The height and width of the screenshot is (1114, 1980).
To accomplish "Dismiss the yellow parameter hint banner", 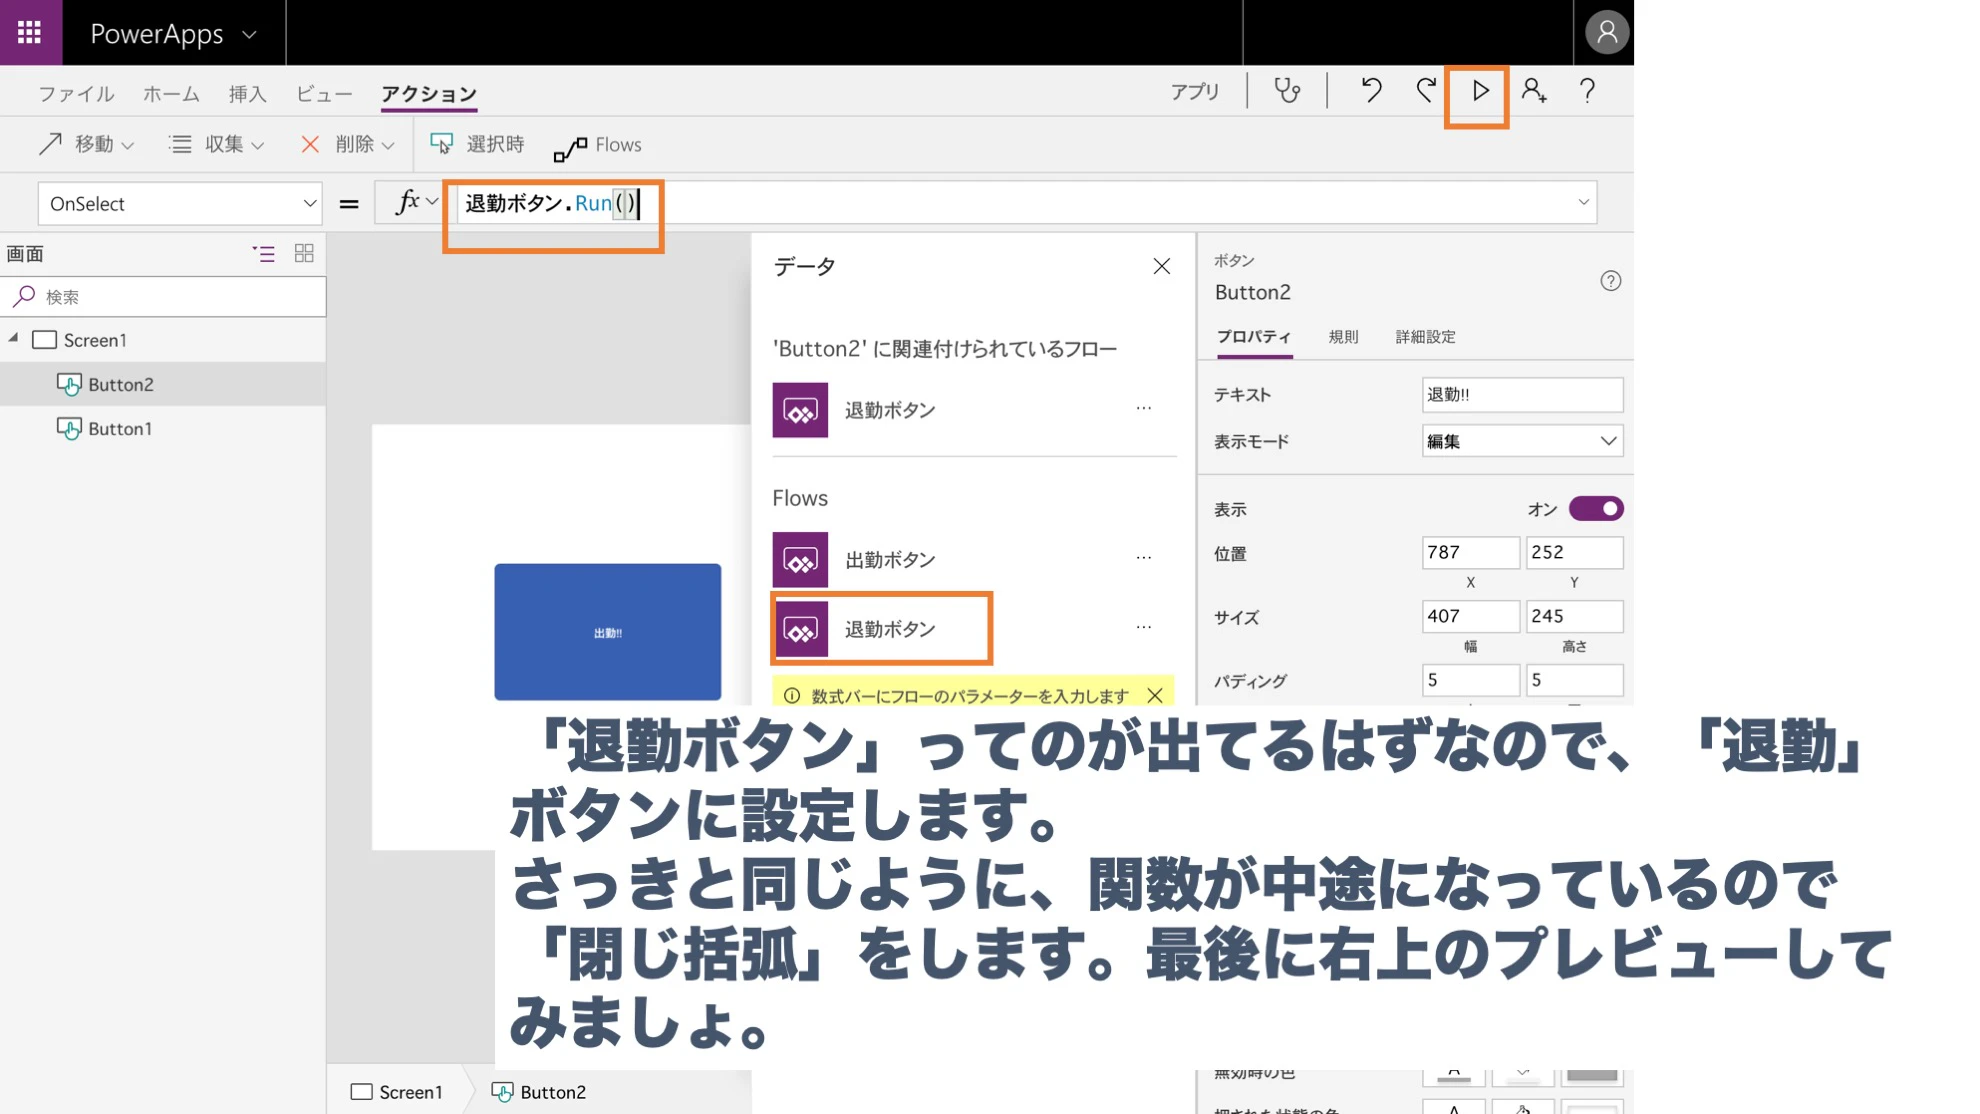I will 1155,695.
